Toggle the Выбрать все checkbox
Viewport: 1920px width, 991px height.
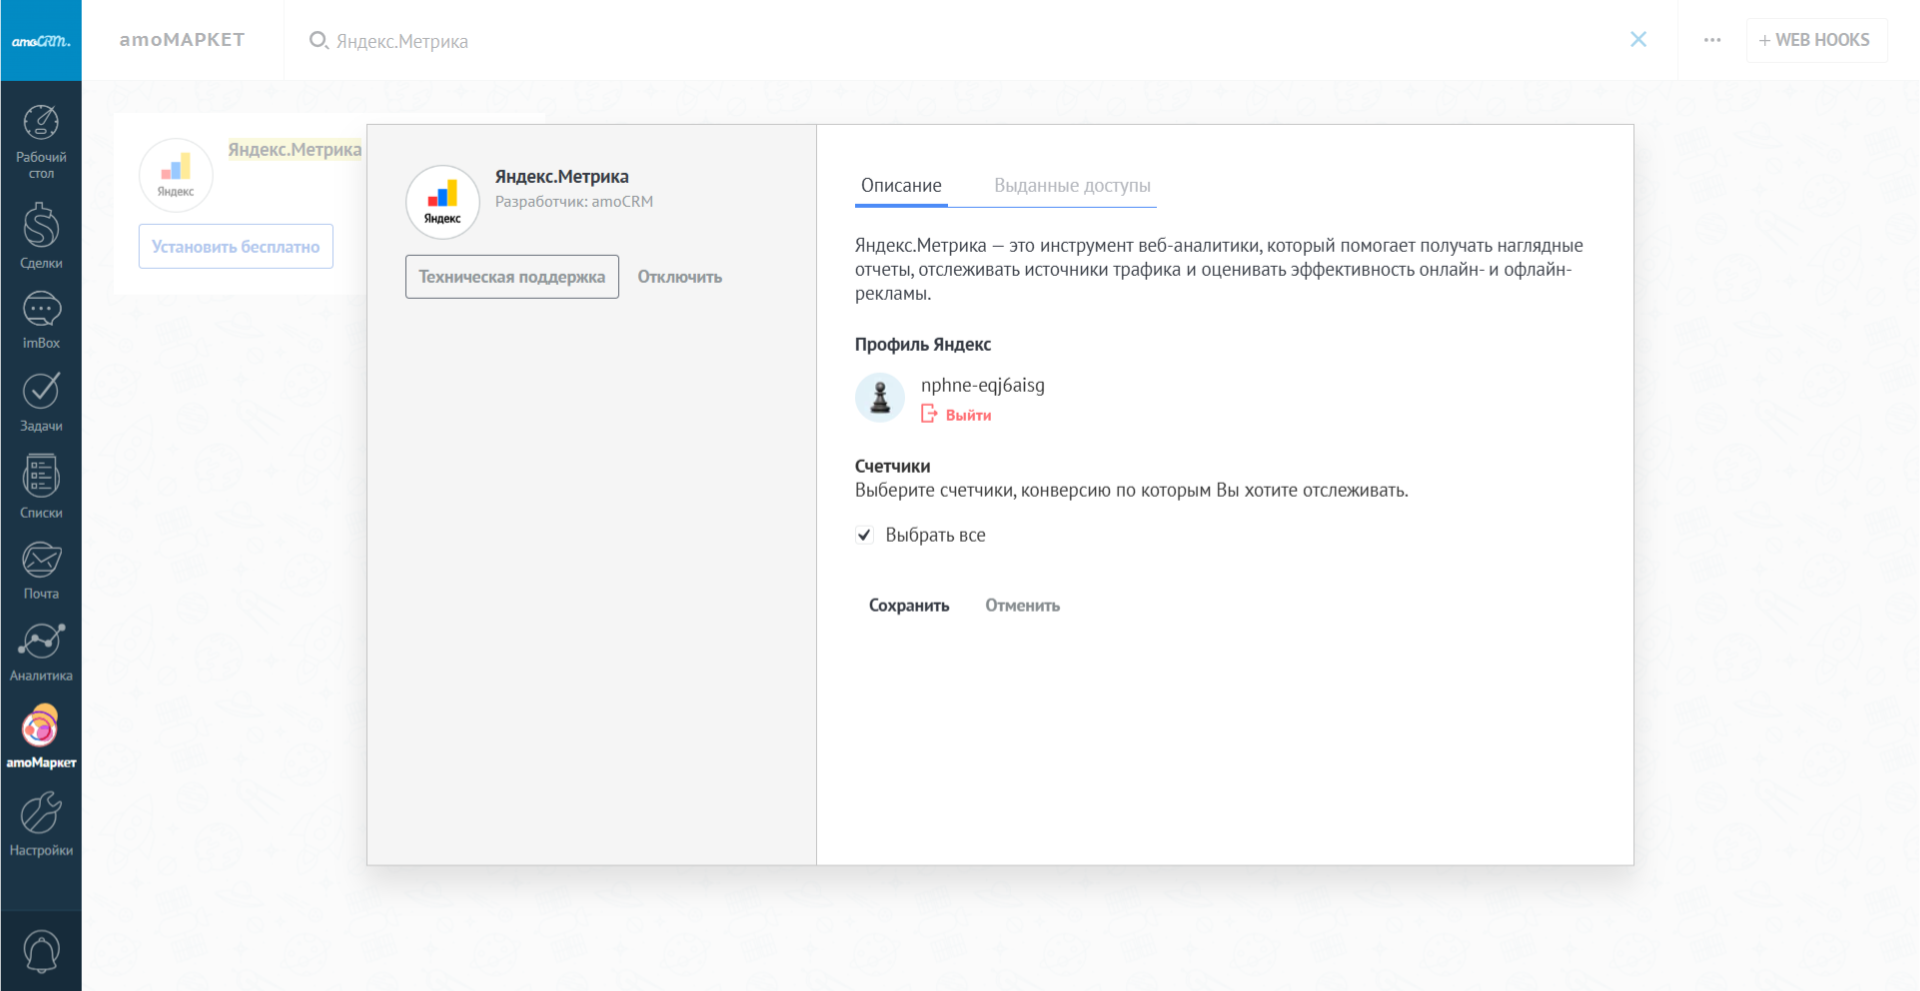coord(865,535)
